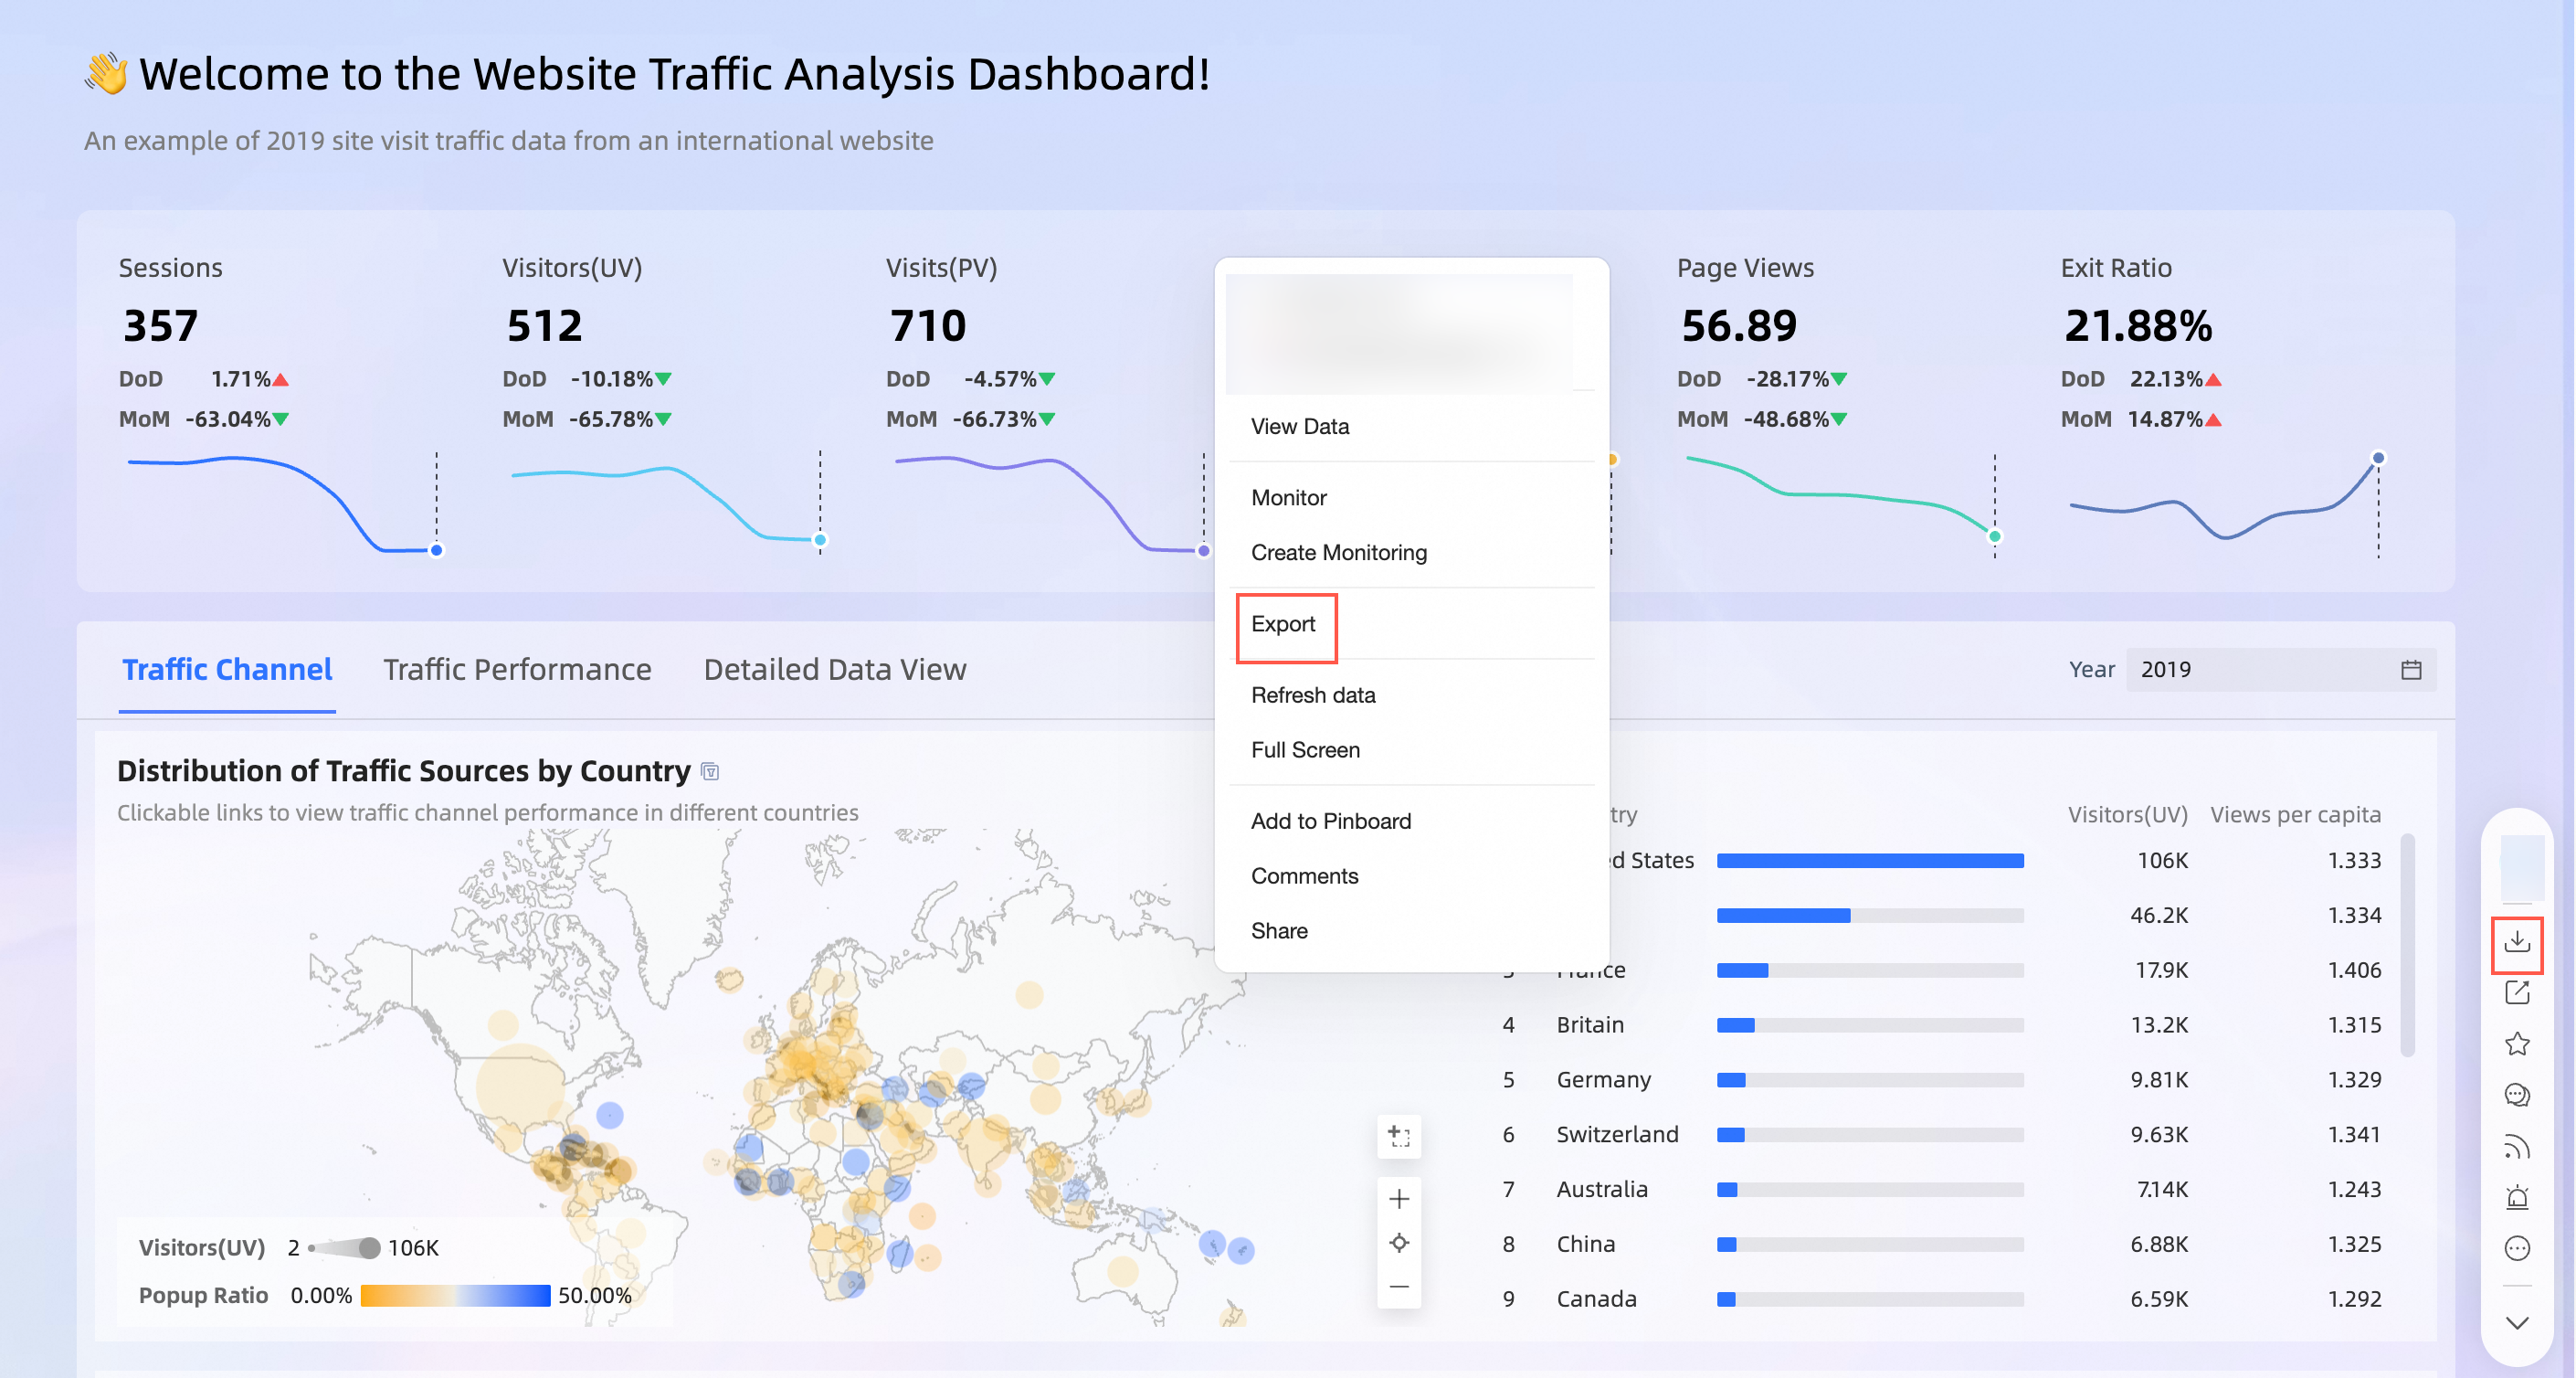Zoom in on the map
The width and height of the screenshot is (2576, 1378).
coord(1398,1198)
